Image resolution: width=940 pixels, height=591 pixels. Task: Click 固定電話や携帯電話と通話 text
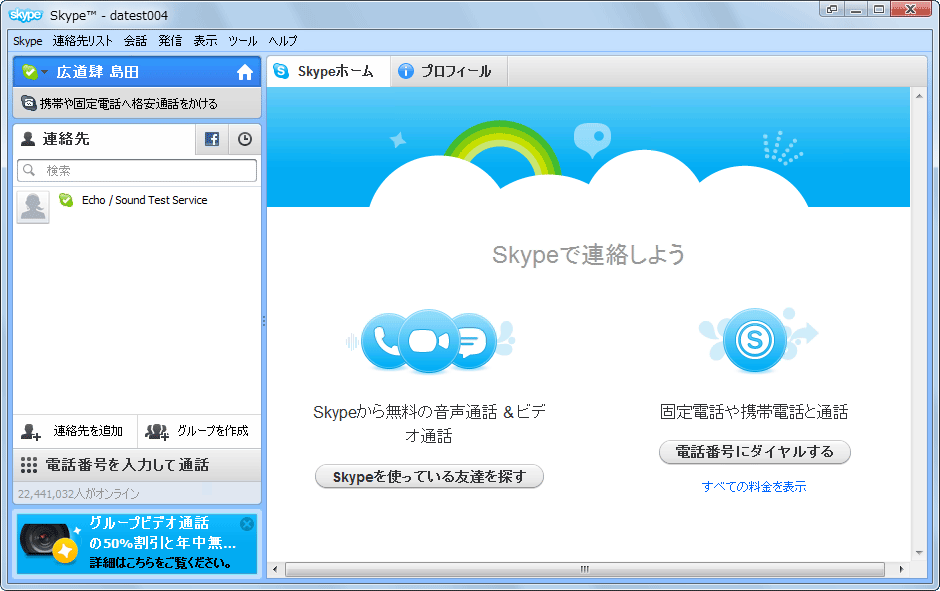click(x=754, y=412)
